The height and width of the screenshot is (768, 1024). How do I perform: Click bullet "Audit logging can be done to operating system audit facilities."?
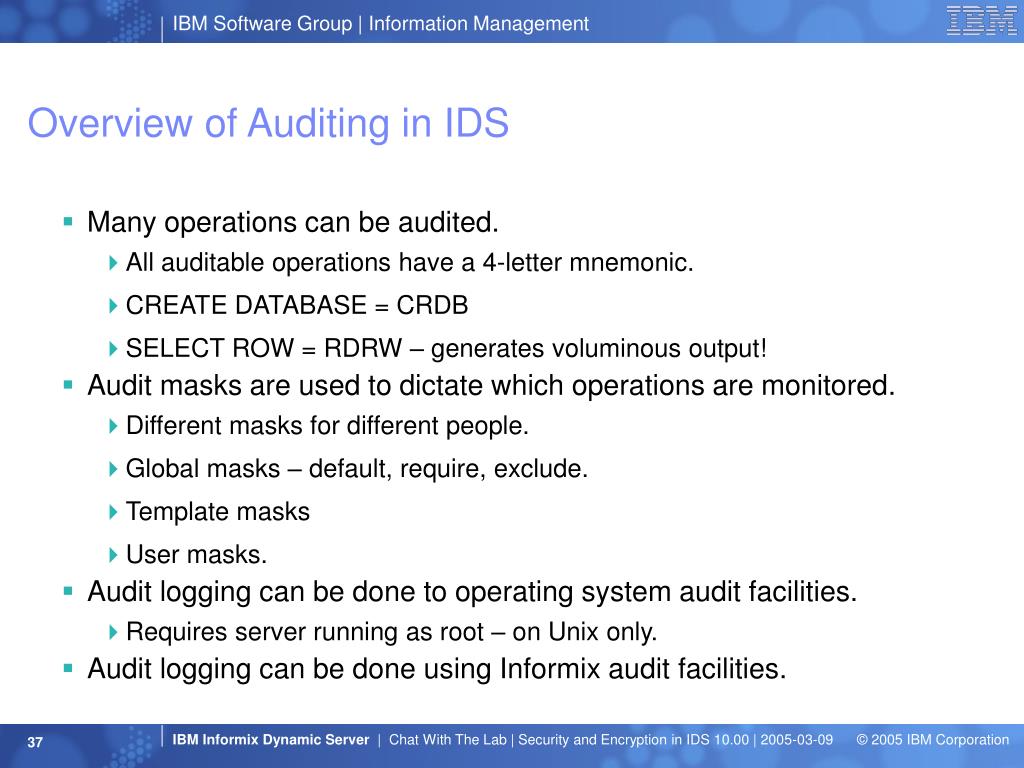click(472, 592)
